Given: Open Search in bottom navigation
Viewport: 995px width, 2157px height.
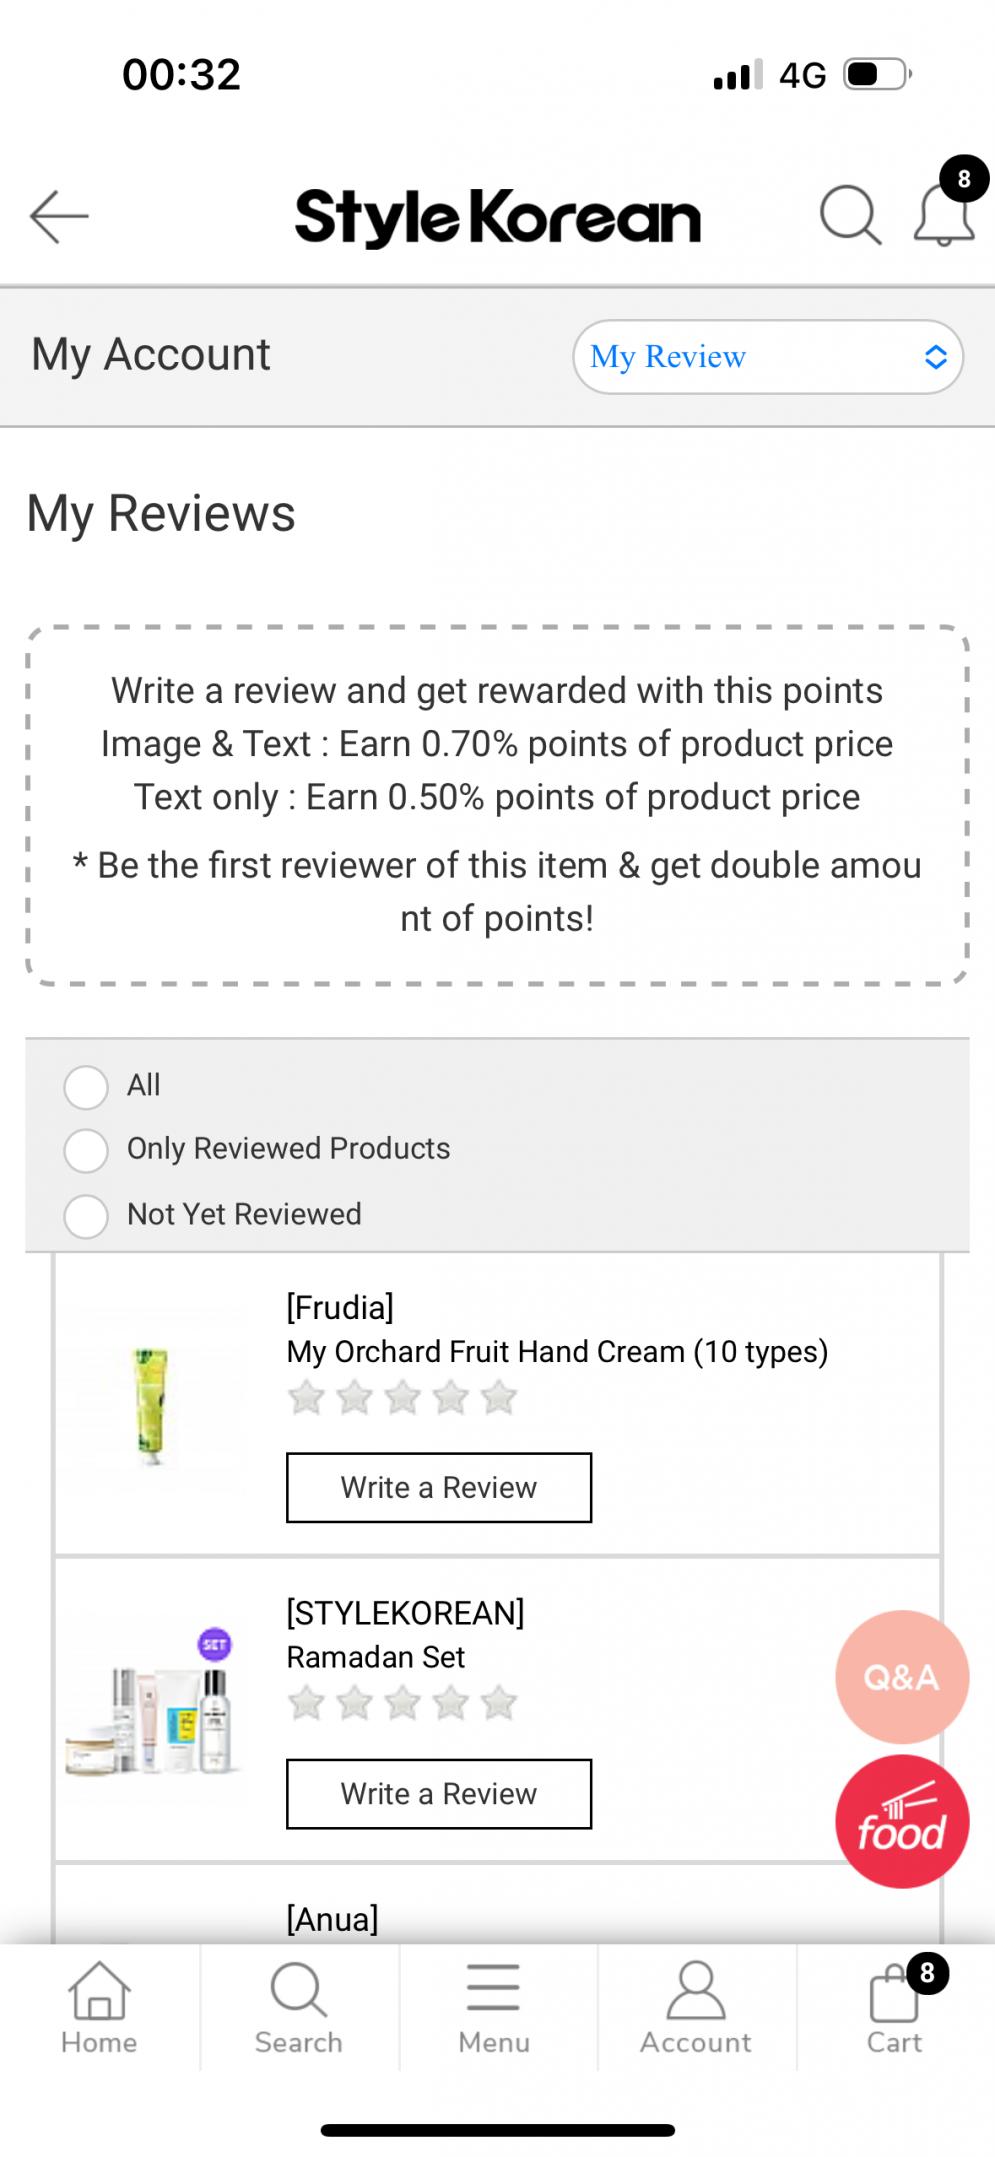Looking at the screenshot, I should point(298,2006).
